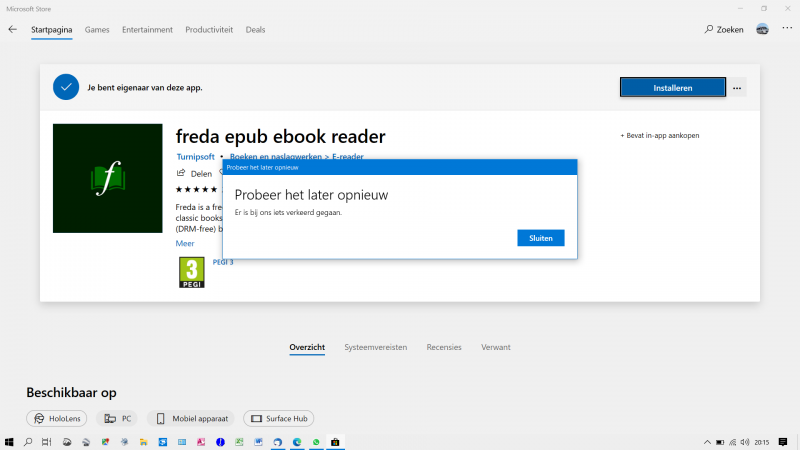Switch to the Entertainment tab
Screen dimensions: 800x450
pyautogui.click(x=147, y=30)
